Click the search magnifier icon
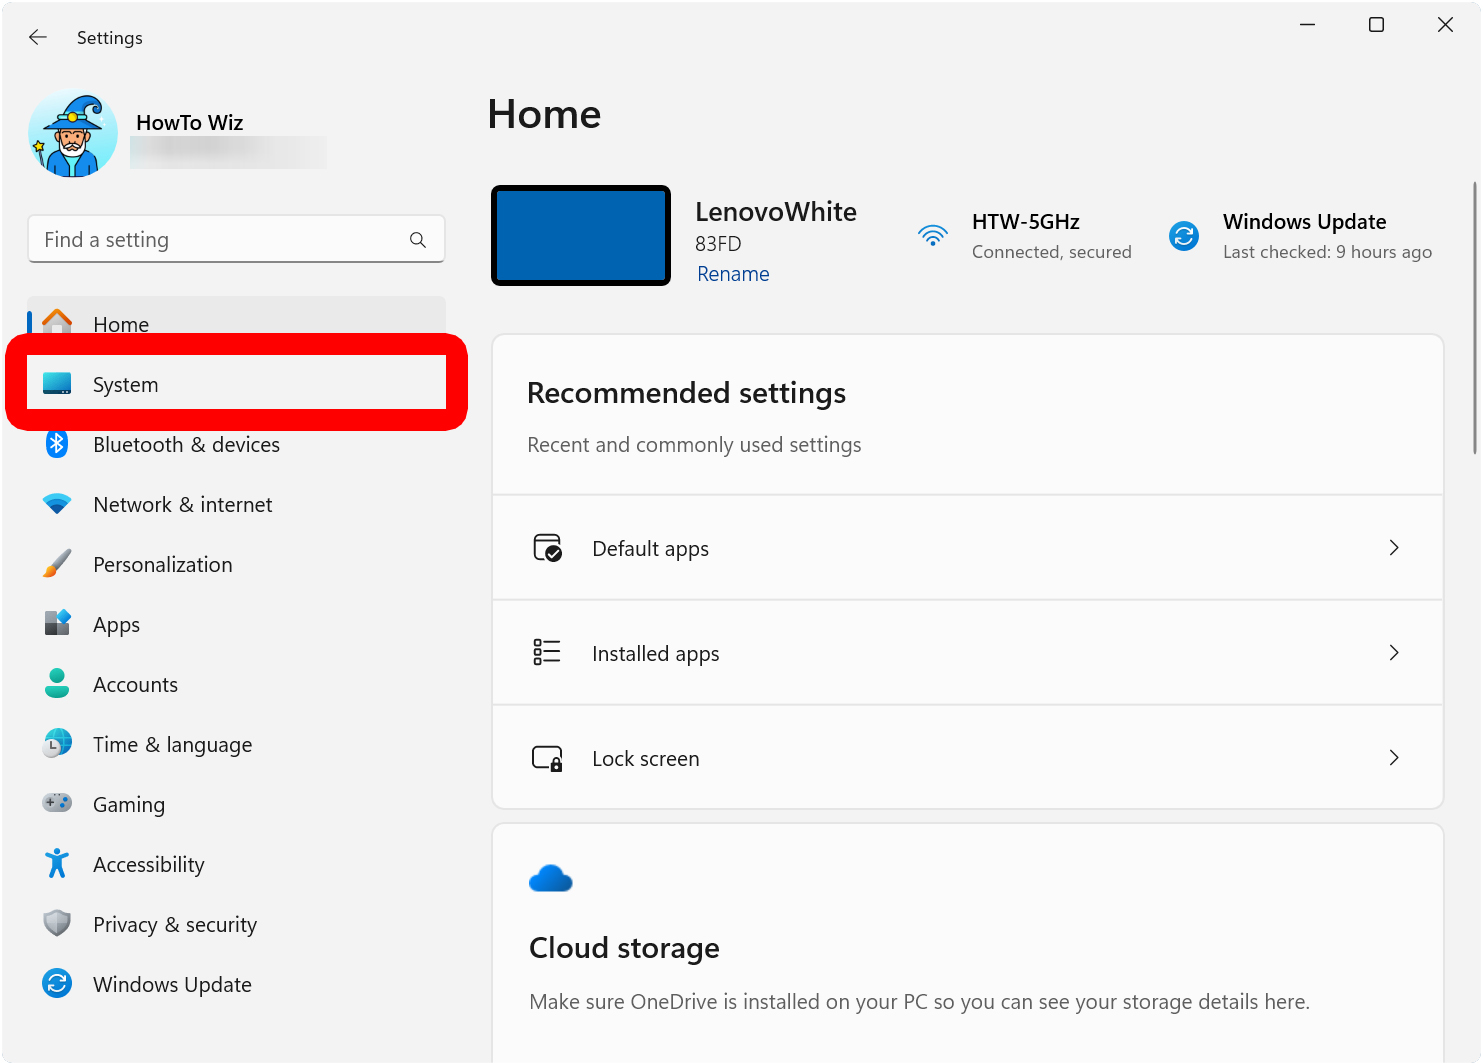The height and width of the screenshot is (1063, 1483). pos(418,240)
